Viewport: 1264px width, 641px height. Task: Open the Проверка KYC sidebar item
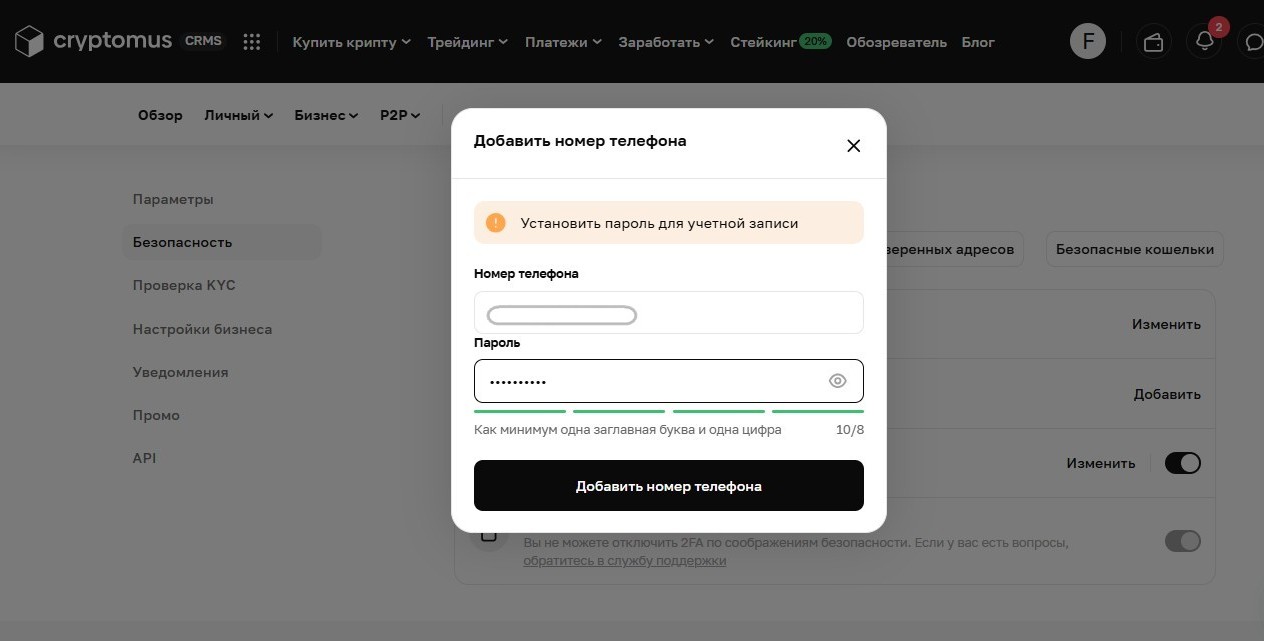[x=184, y=285]
